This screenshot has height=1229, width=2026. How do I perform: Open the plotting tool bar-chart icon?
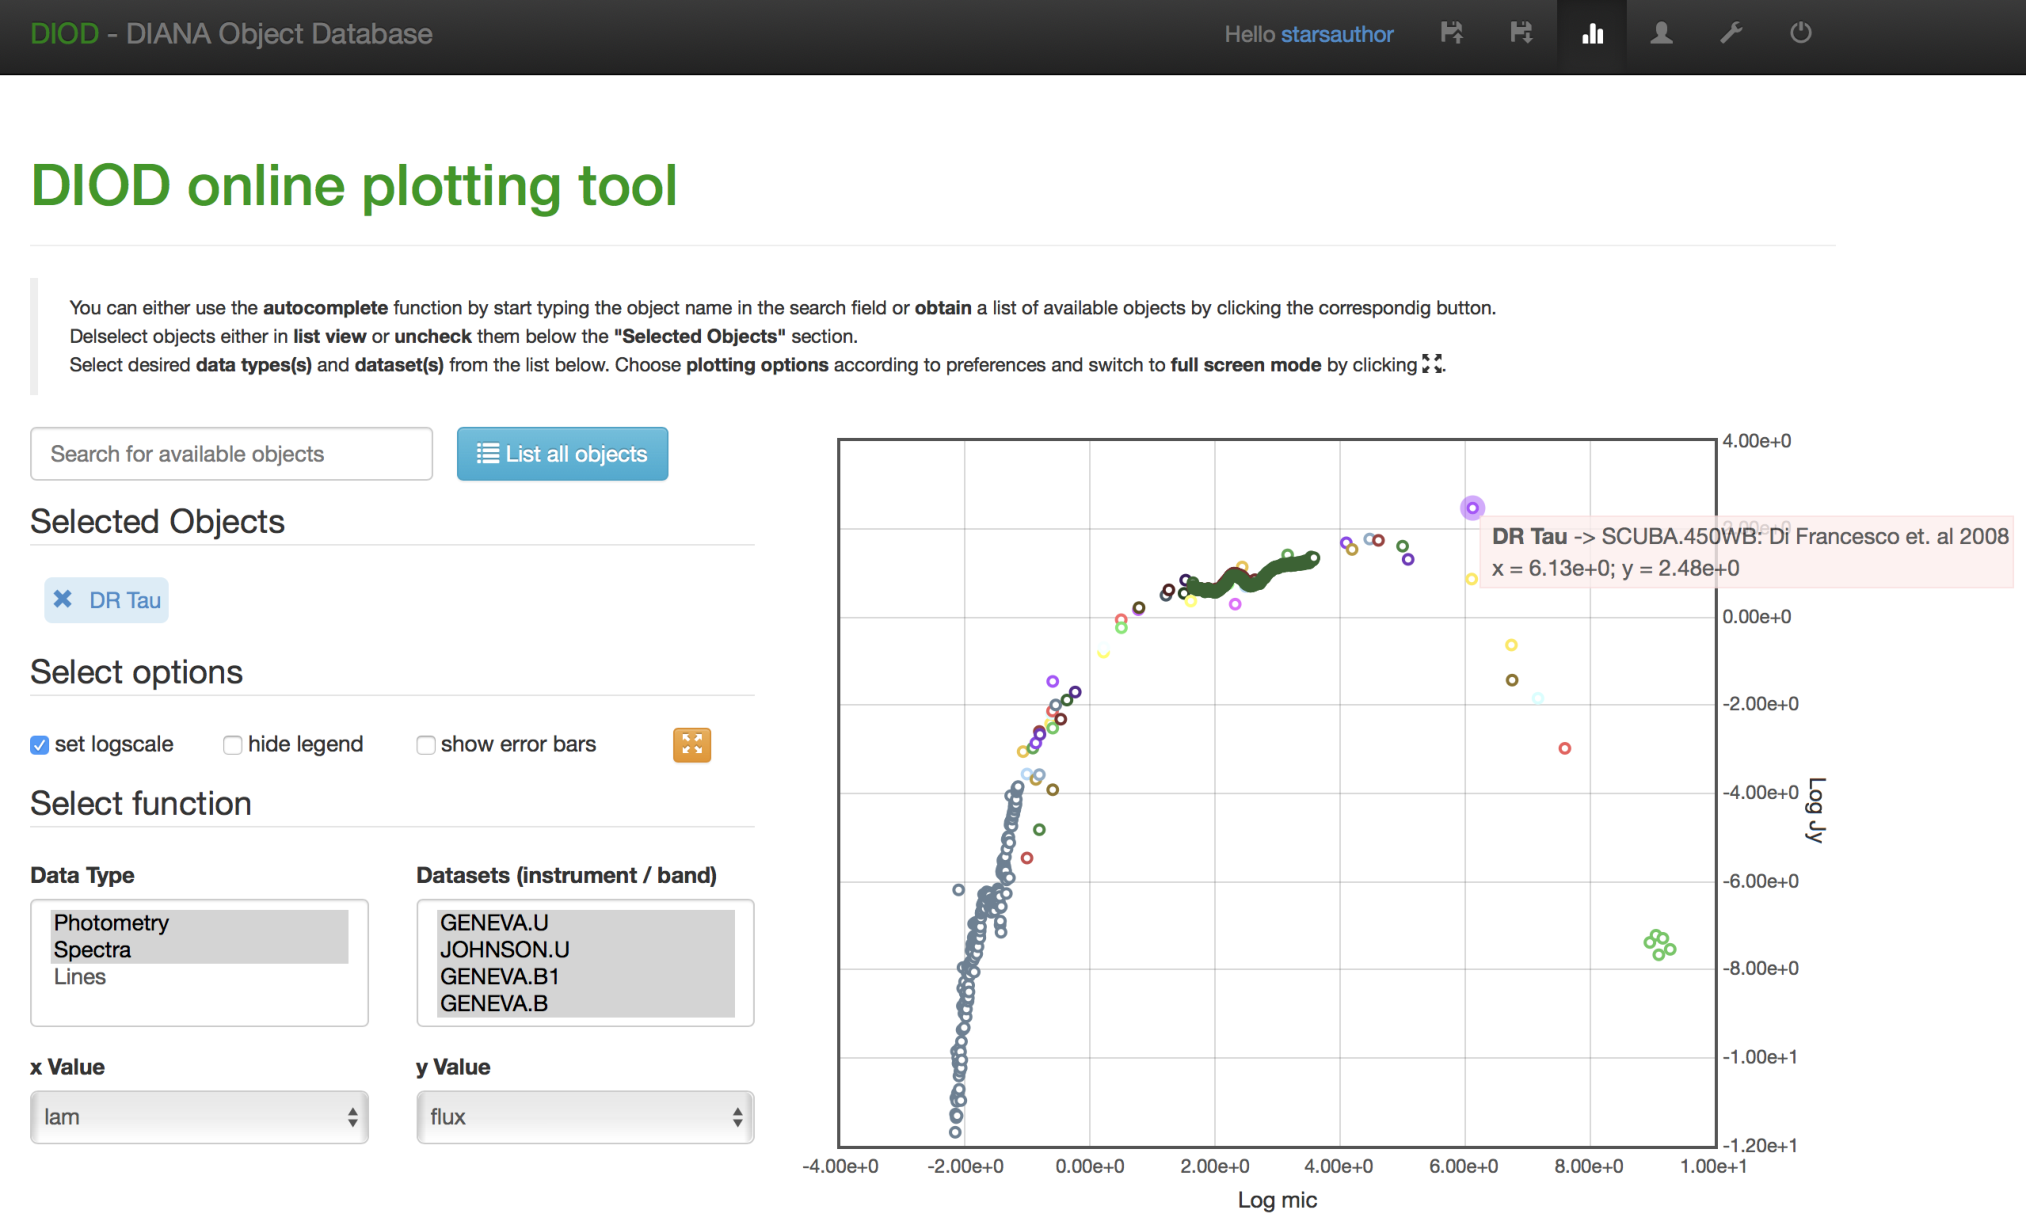click(1592, 34)
